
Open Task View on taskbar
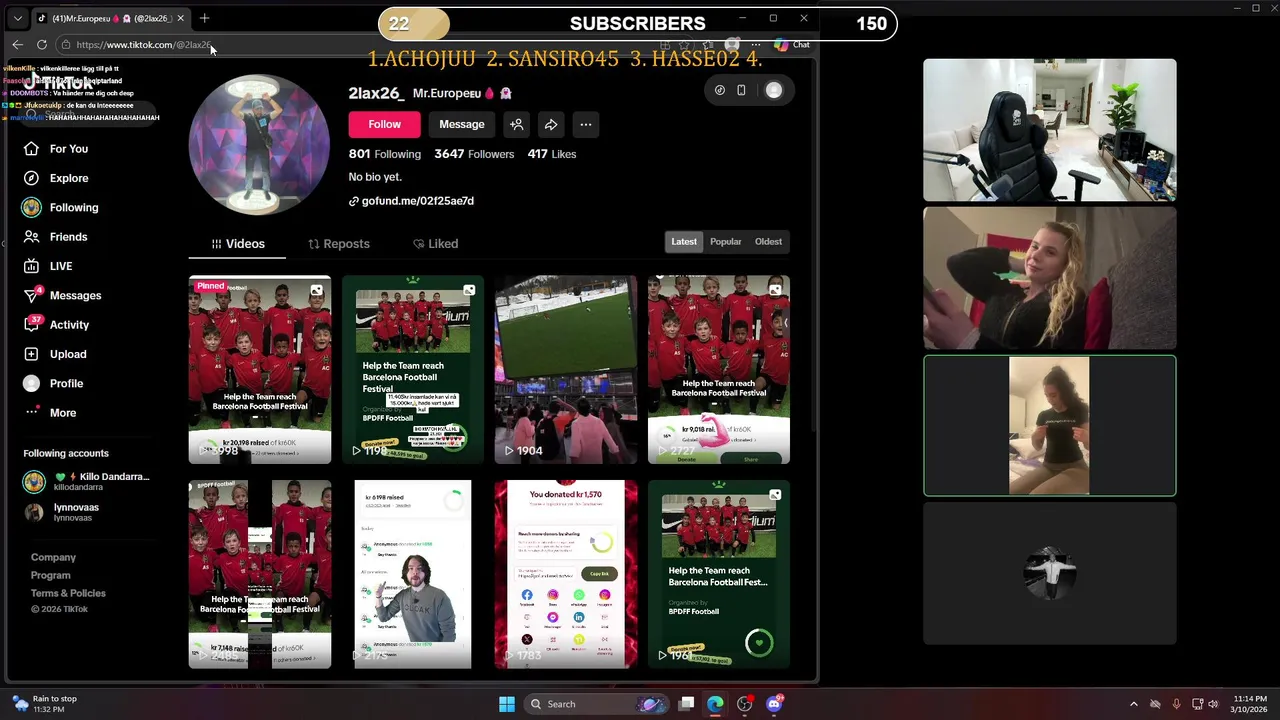[x=686, y=704]
